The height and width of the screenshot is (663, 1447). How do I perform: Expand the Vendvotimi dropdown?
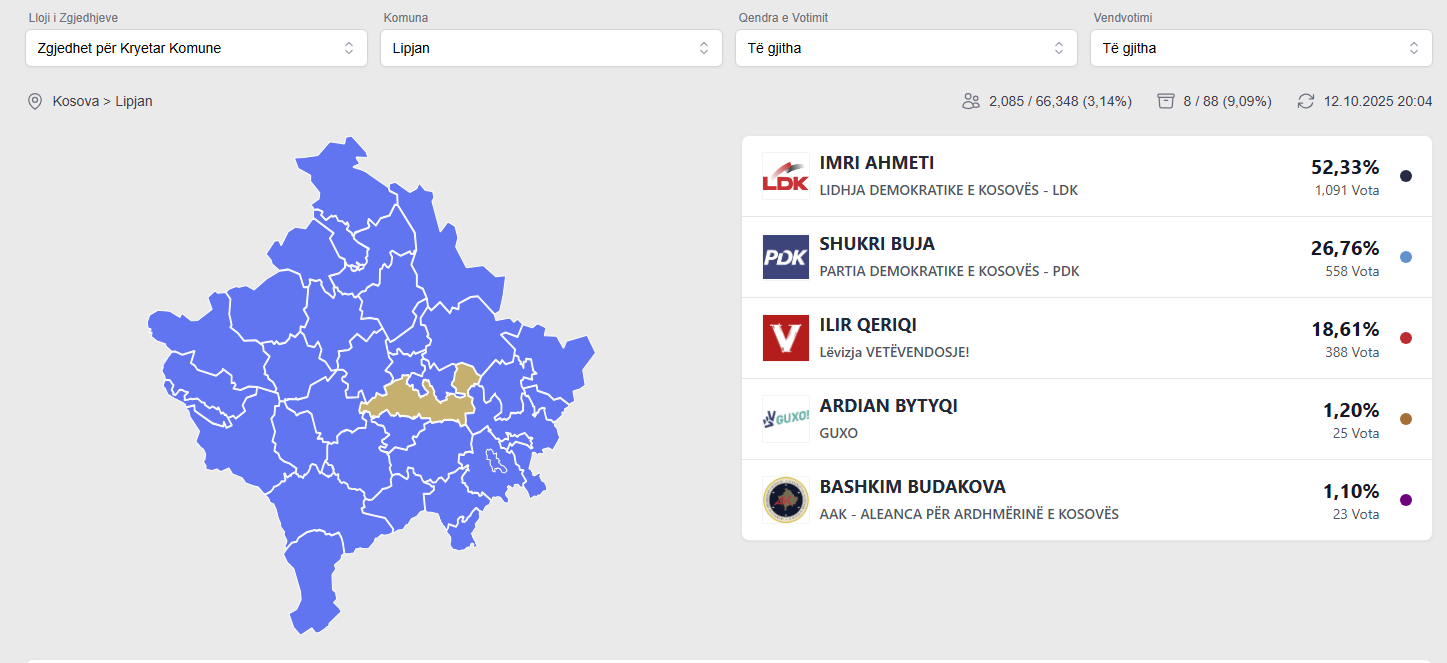(1261, 48)
